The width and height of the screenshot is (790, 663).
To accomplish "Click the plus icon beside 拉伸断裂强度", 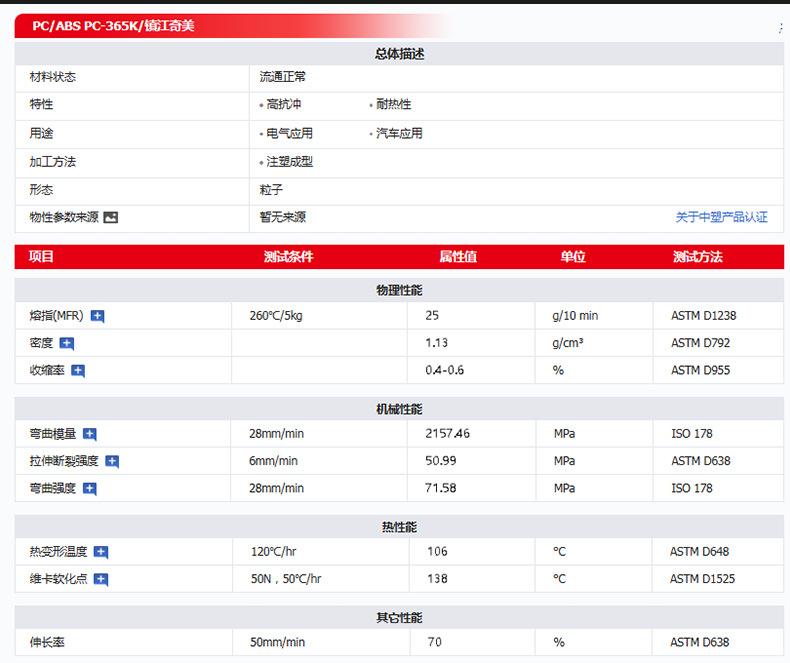I will pyautogui.click(x=112, y=461).
